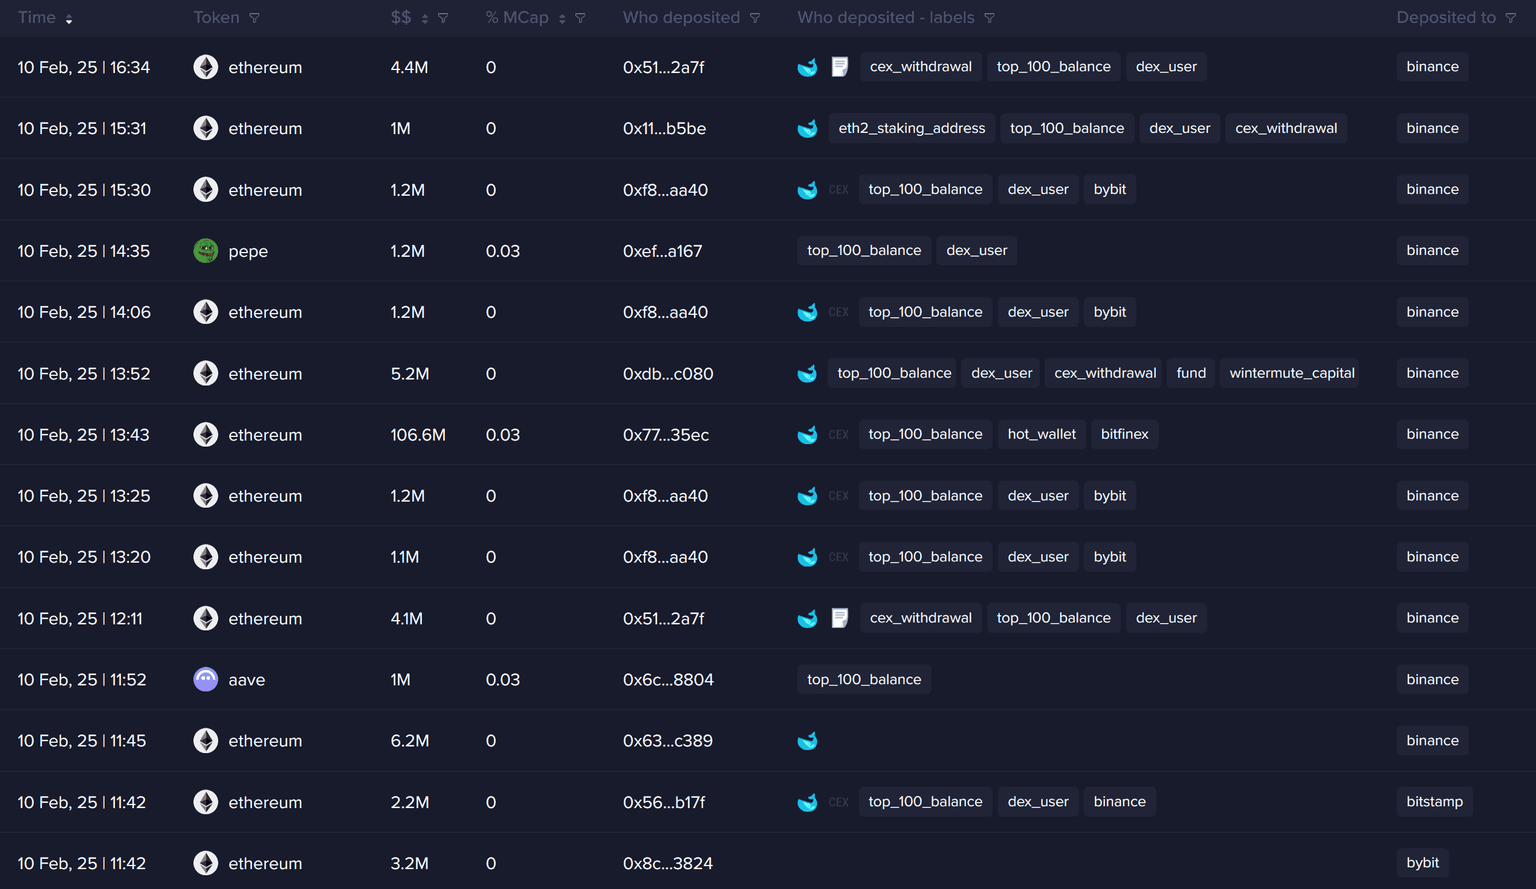The height and width of the screenshot is (889, 1536).
Task: Click the wintermute_capital label tag
Action: pos(1291,373)
